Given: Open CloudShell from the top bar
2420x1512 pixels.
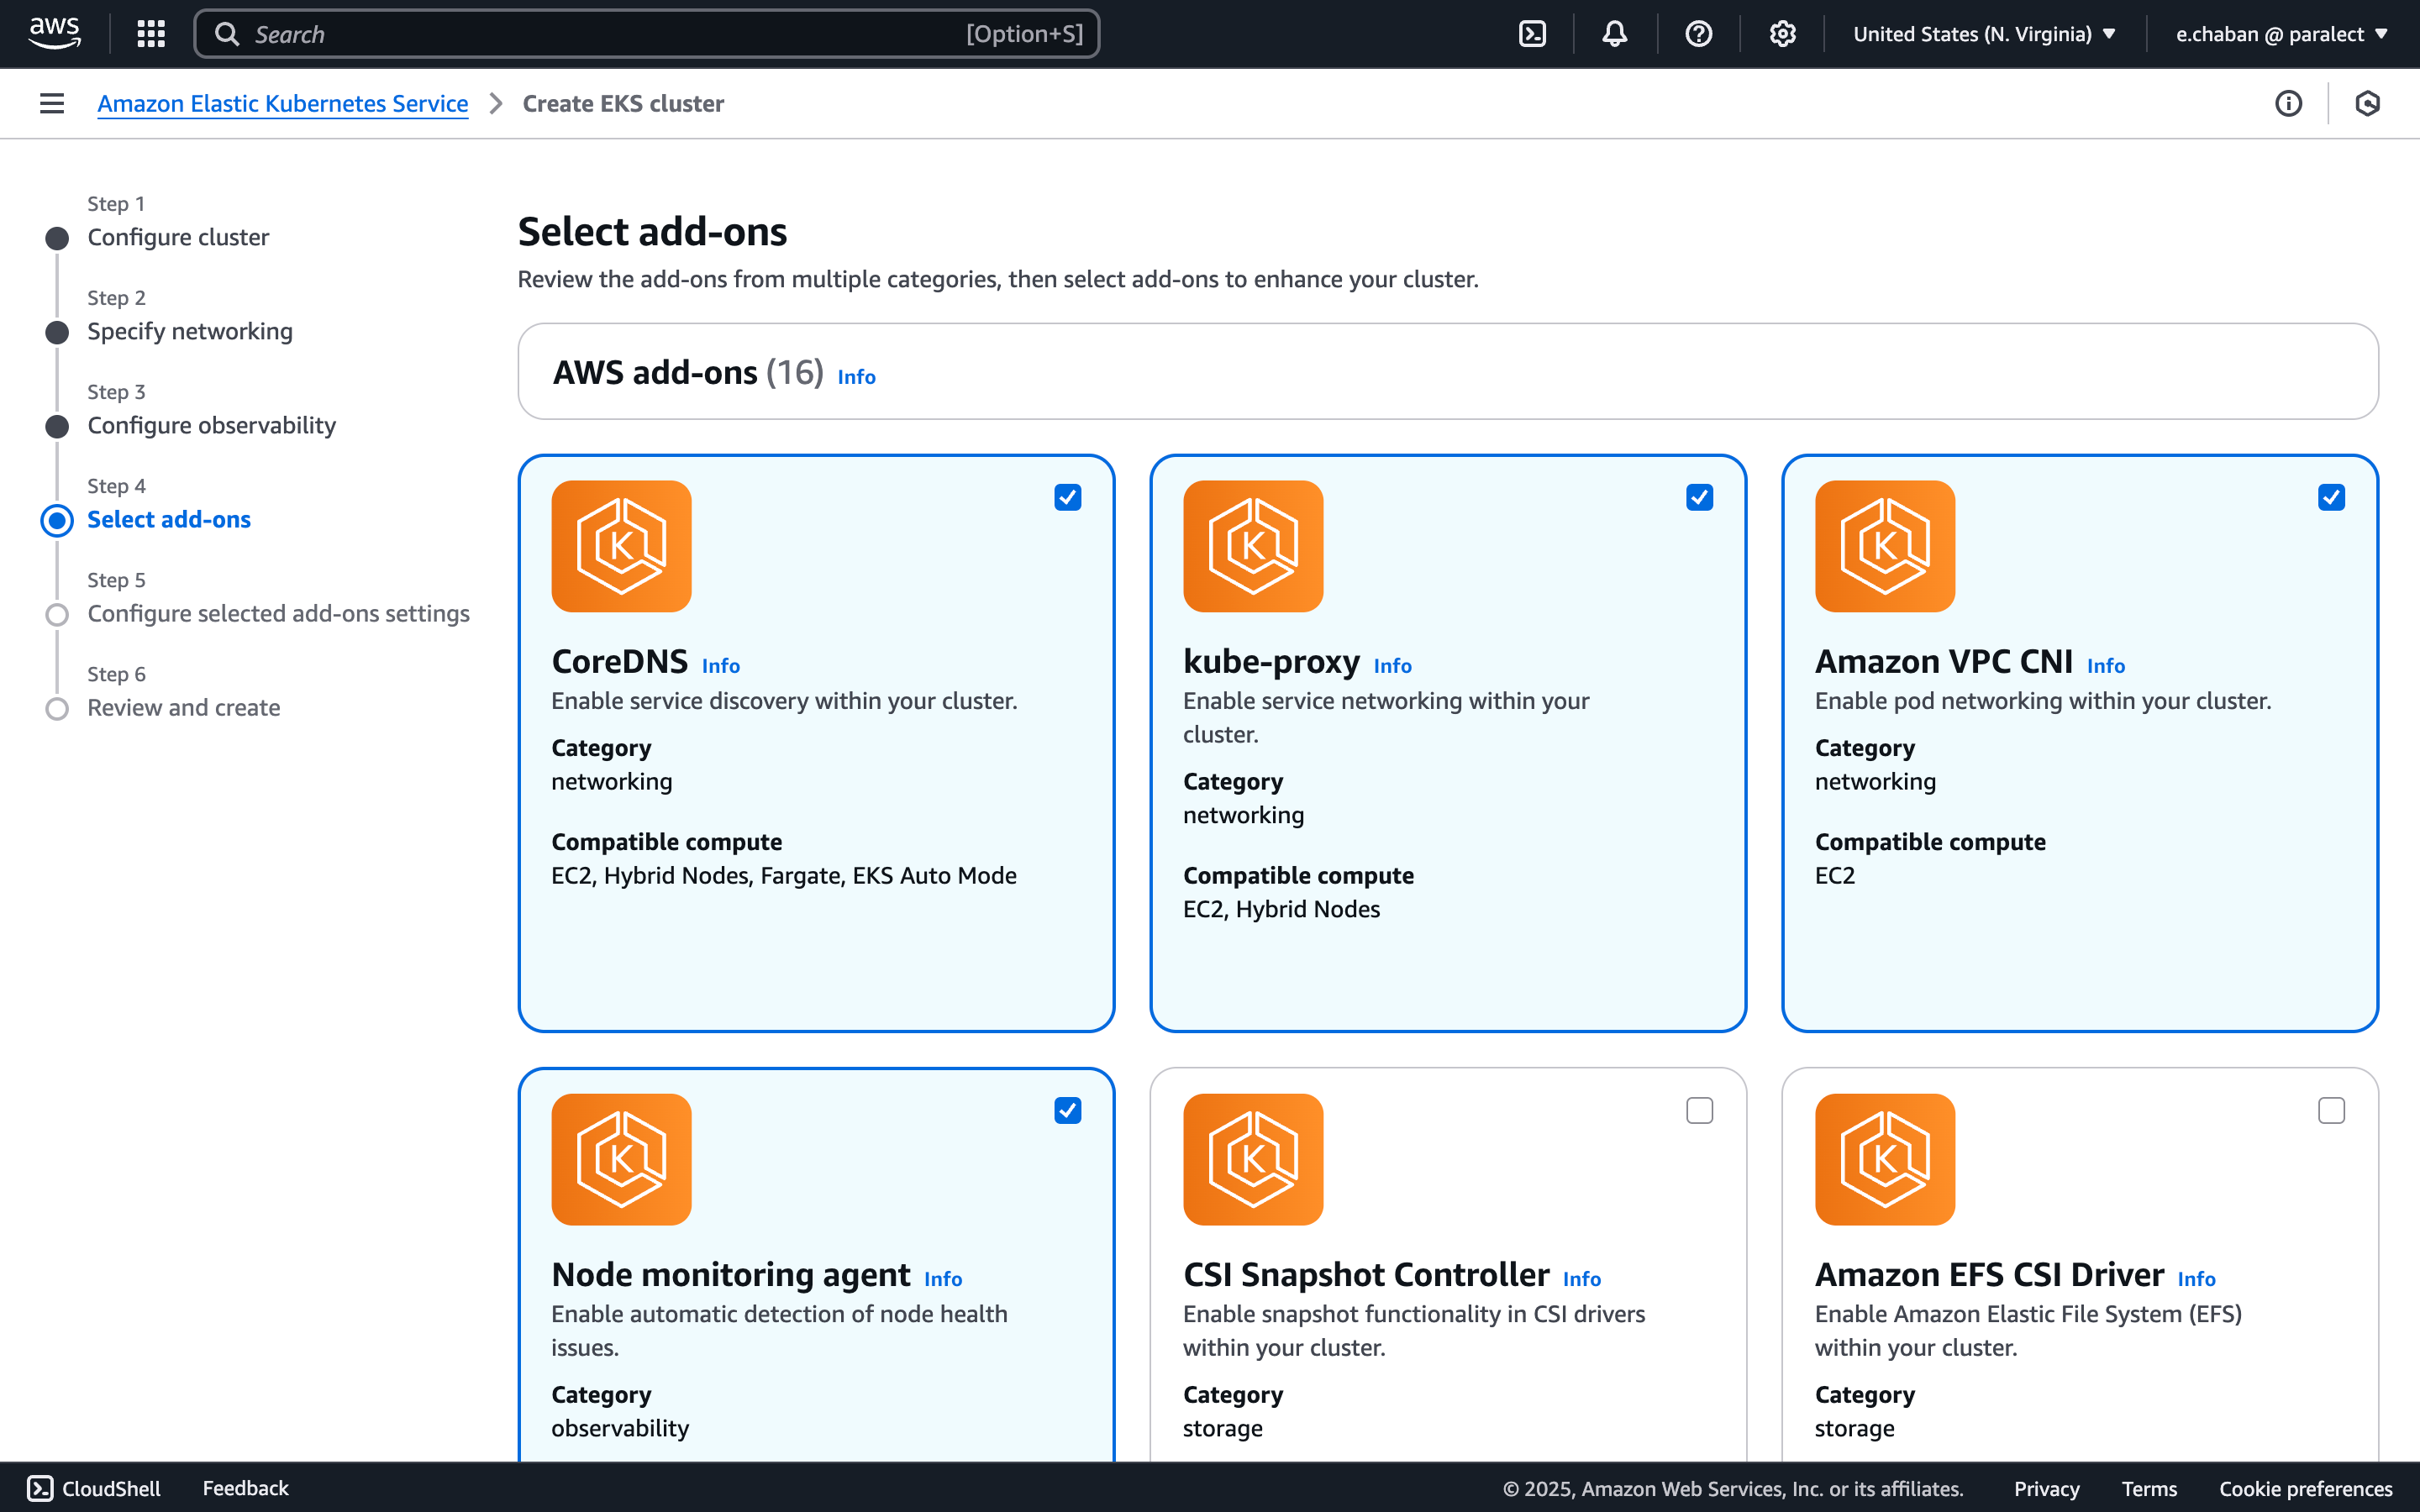Looking at the screenshot, I should tap(1532, 34).
